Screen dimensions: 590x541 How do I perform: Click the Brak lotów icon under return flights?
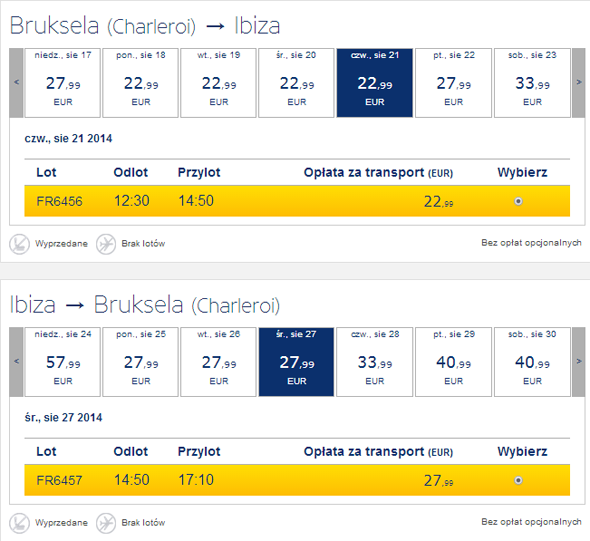[x=106, y=523]
